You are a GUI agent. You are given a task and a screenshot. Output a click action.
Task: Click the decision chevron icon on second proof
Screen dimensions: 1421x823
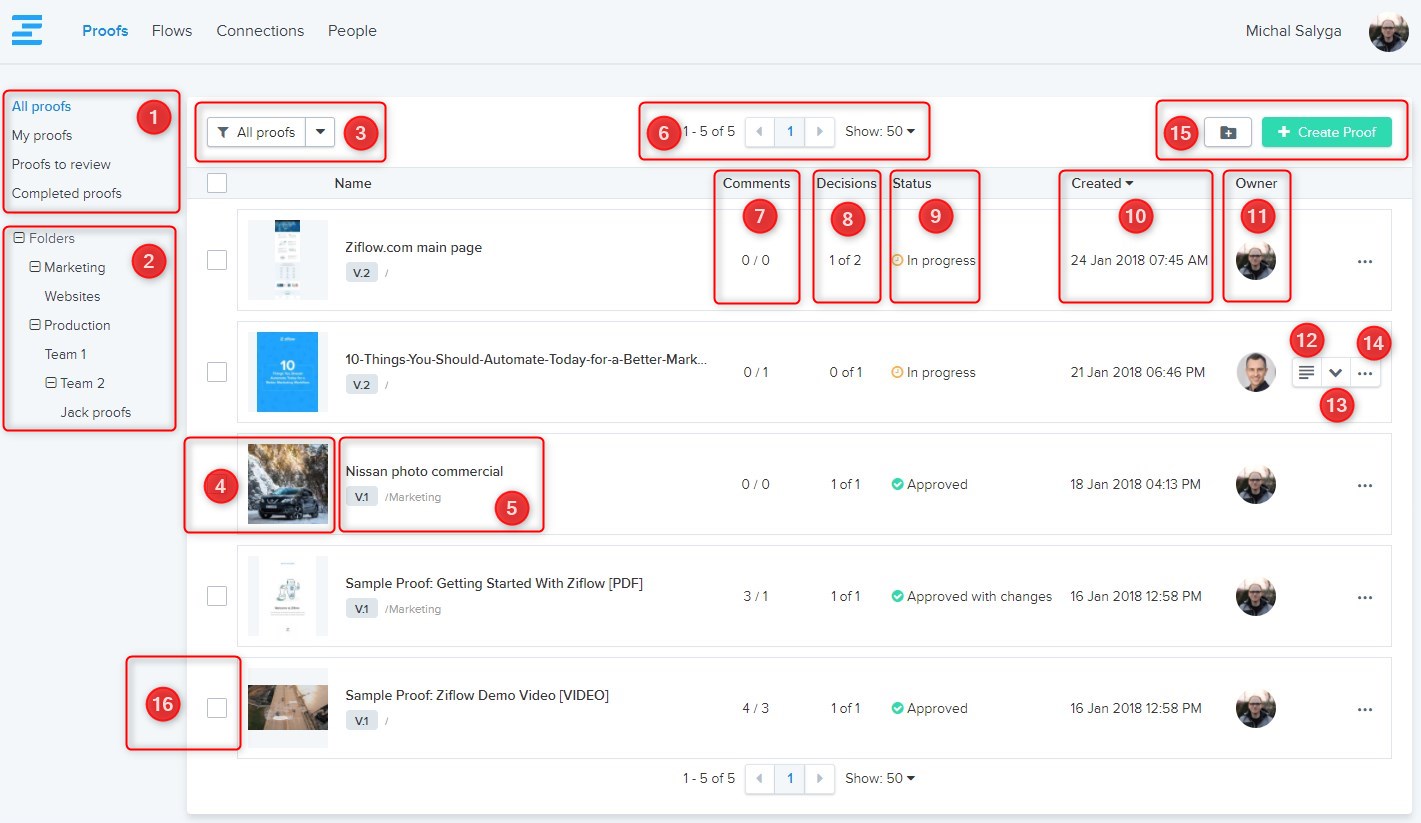tap(1335, 373)
